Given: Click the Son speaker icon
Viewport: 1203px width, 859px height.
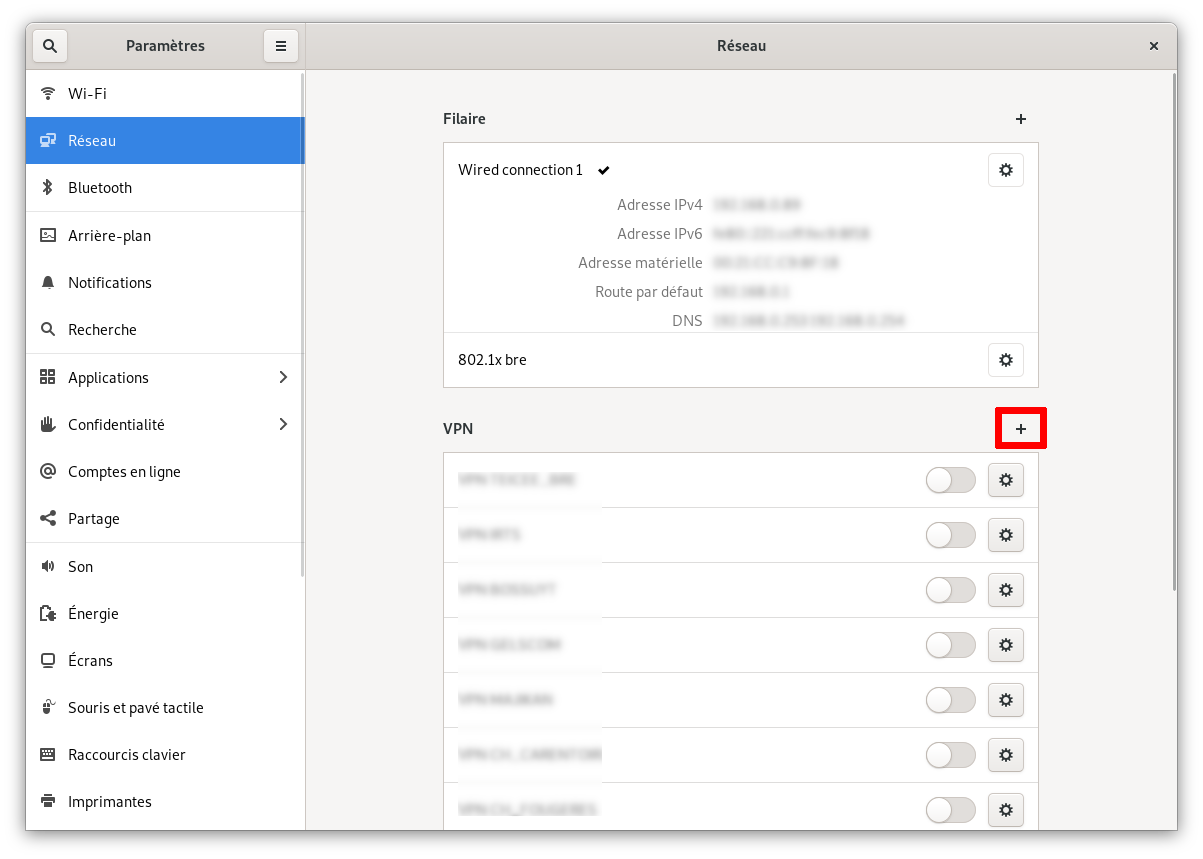Looking at the screenshot, I should (x=47, y=567).
